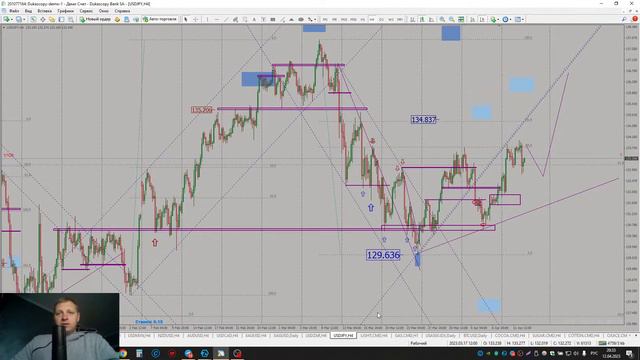Select the D1 timeframe button
The width and height of the screenshot is (640, 360).
click(x=381, y=19)
